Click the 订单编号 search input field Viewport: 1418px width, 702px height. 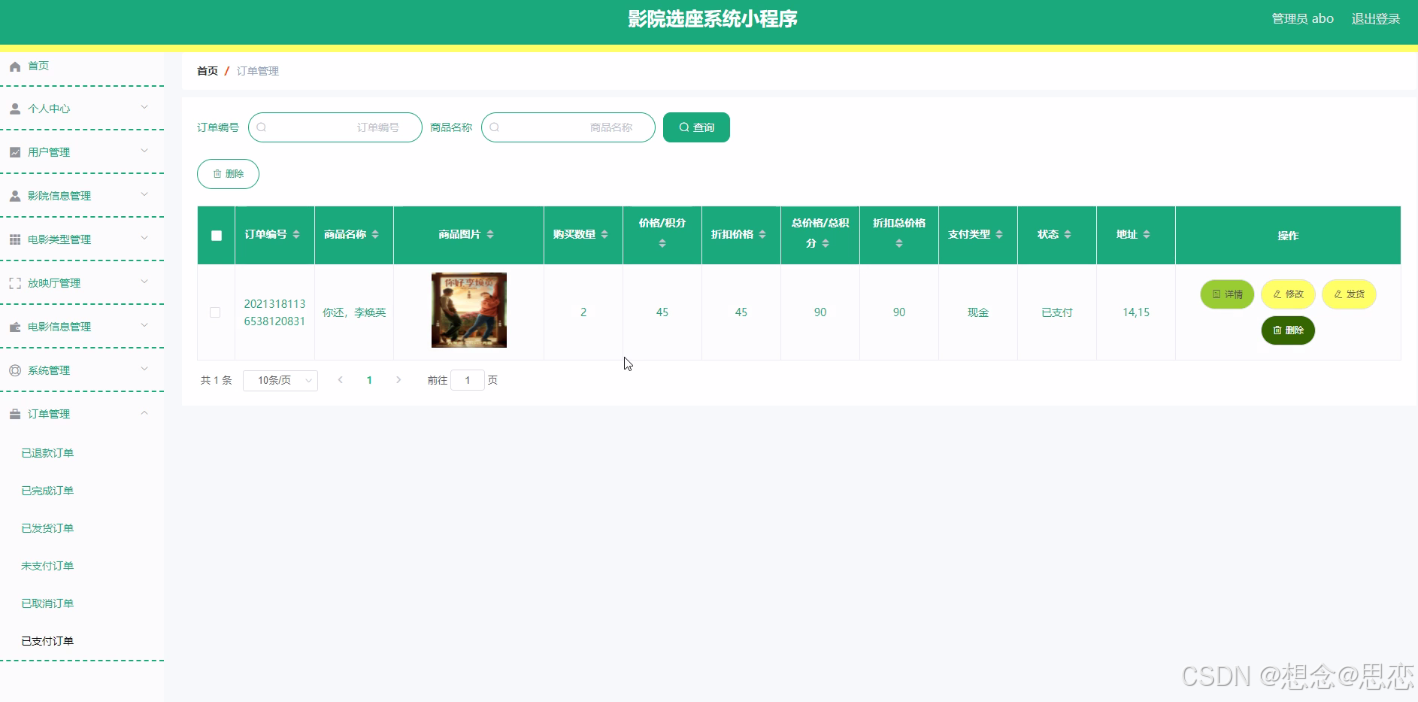click(x=335, y=127)
